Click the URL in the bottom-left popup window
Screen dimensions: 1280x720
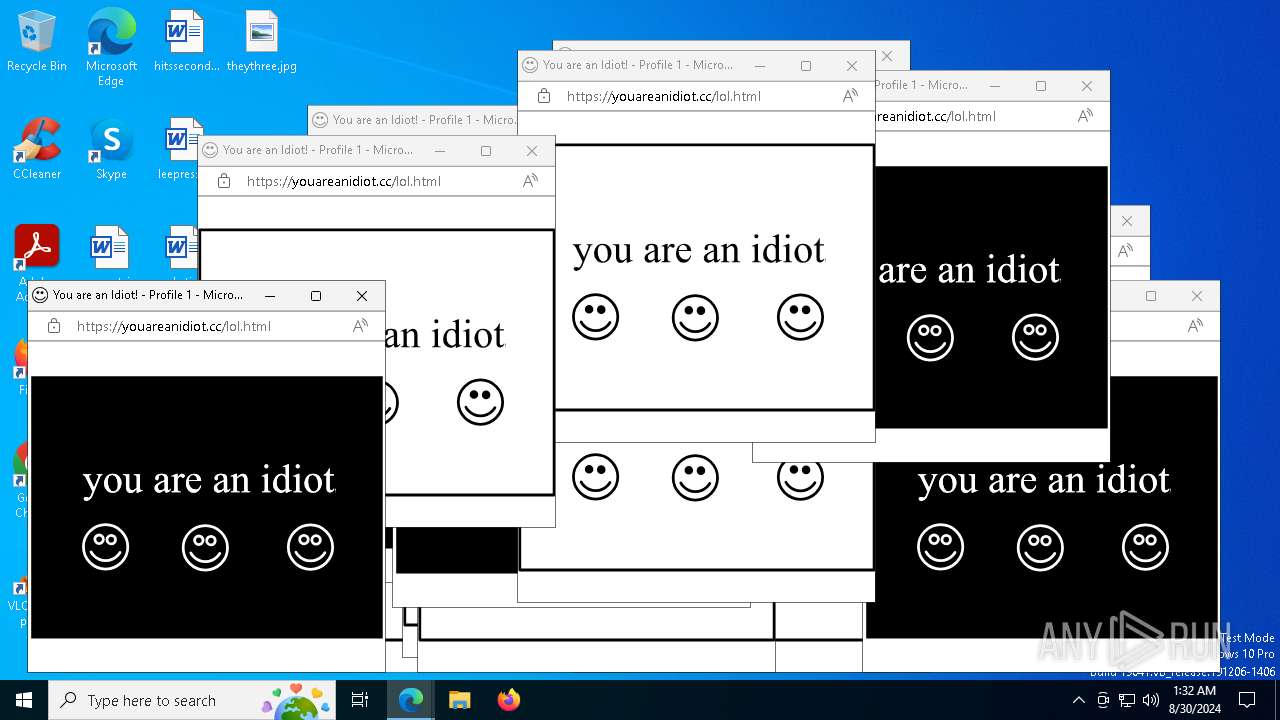pyautogui.click(x=174, y=326)
